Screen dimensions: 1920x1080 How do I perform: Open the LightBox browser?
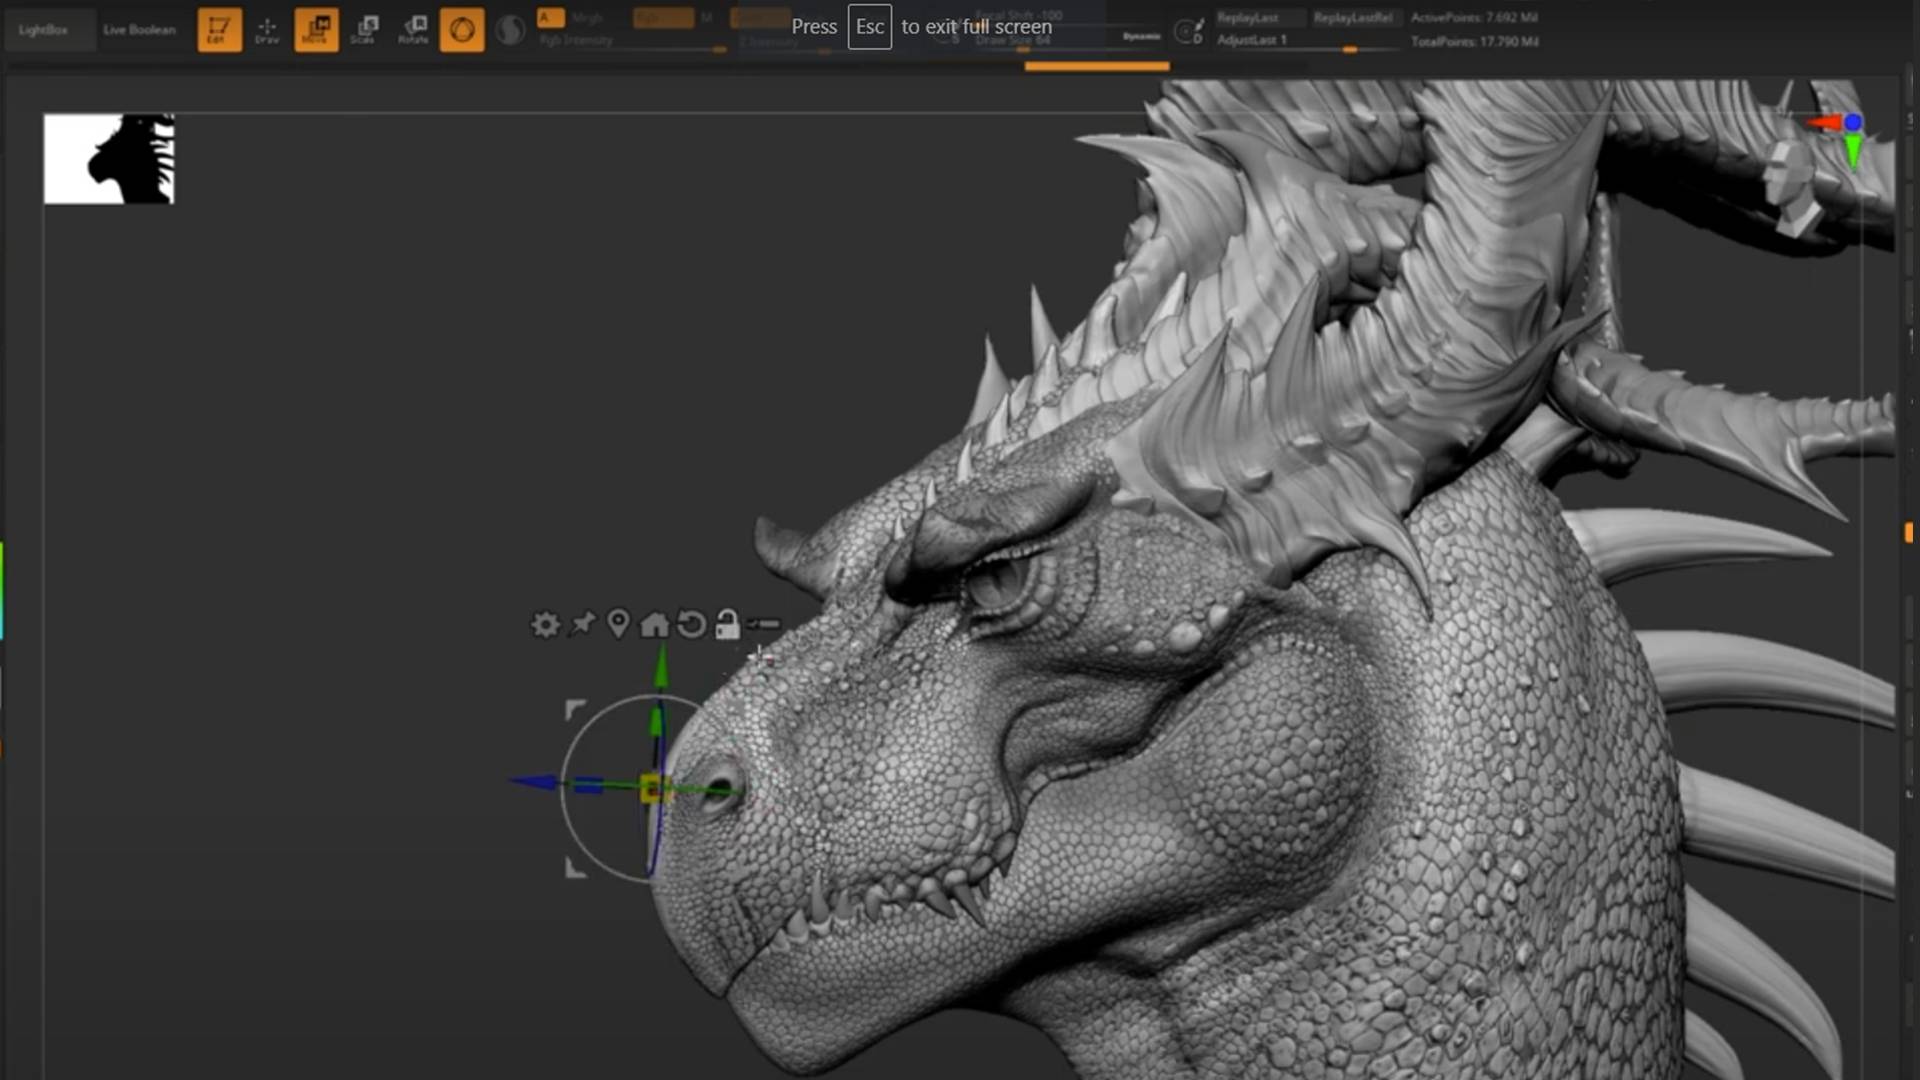pyautogui.click(x=43, y=29)
